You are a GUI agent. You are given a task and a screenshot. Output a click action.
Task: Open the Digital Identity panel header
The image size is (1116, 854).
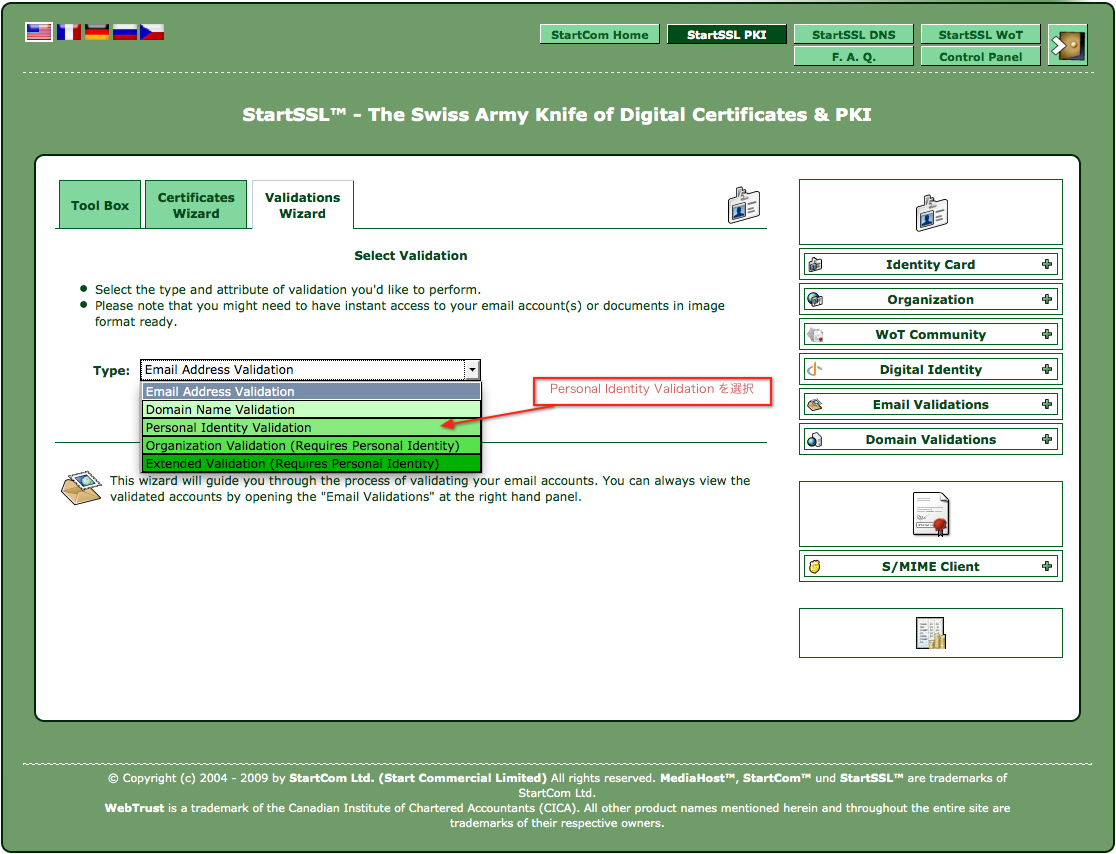coord(931,369)
